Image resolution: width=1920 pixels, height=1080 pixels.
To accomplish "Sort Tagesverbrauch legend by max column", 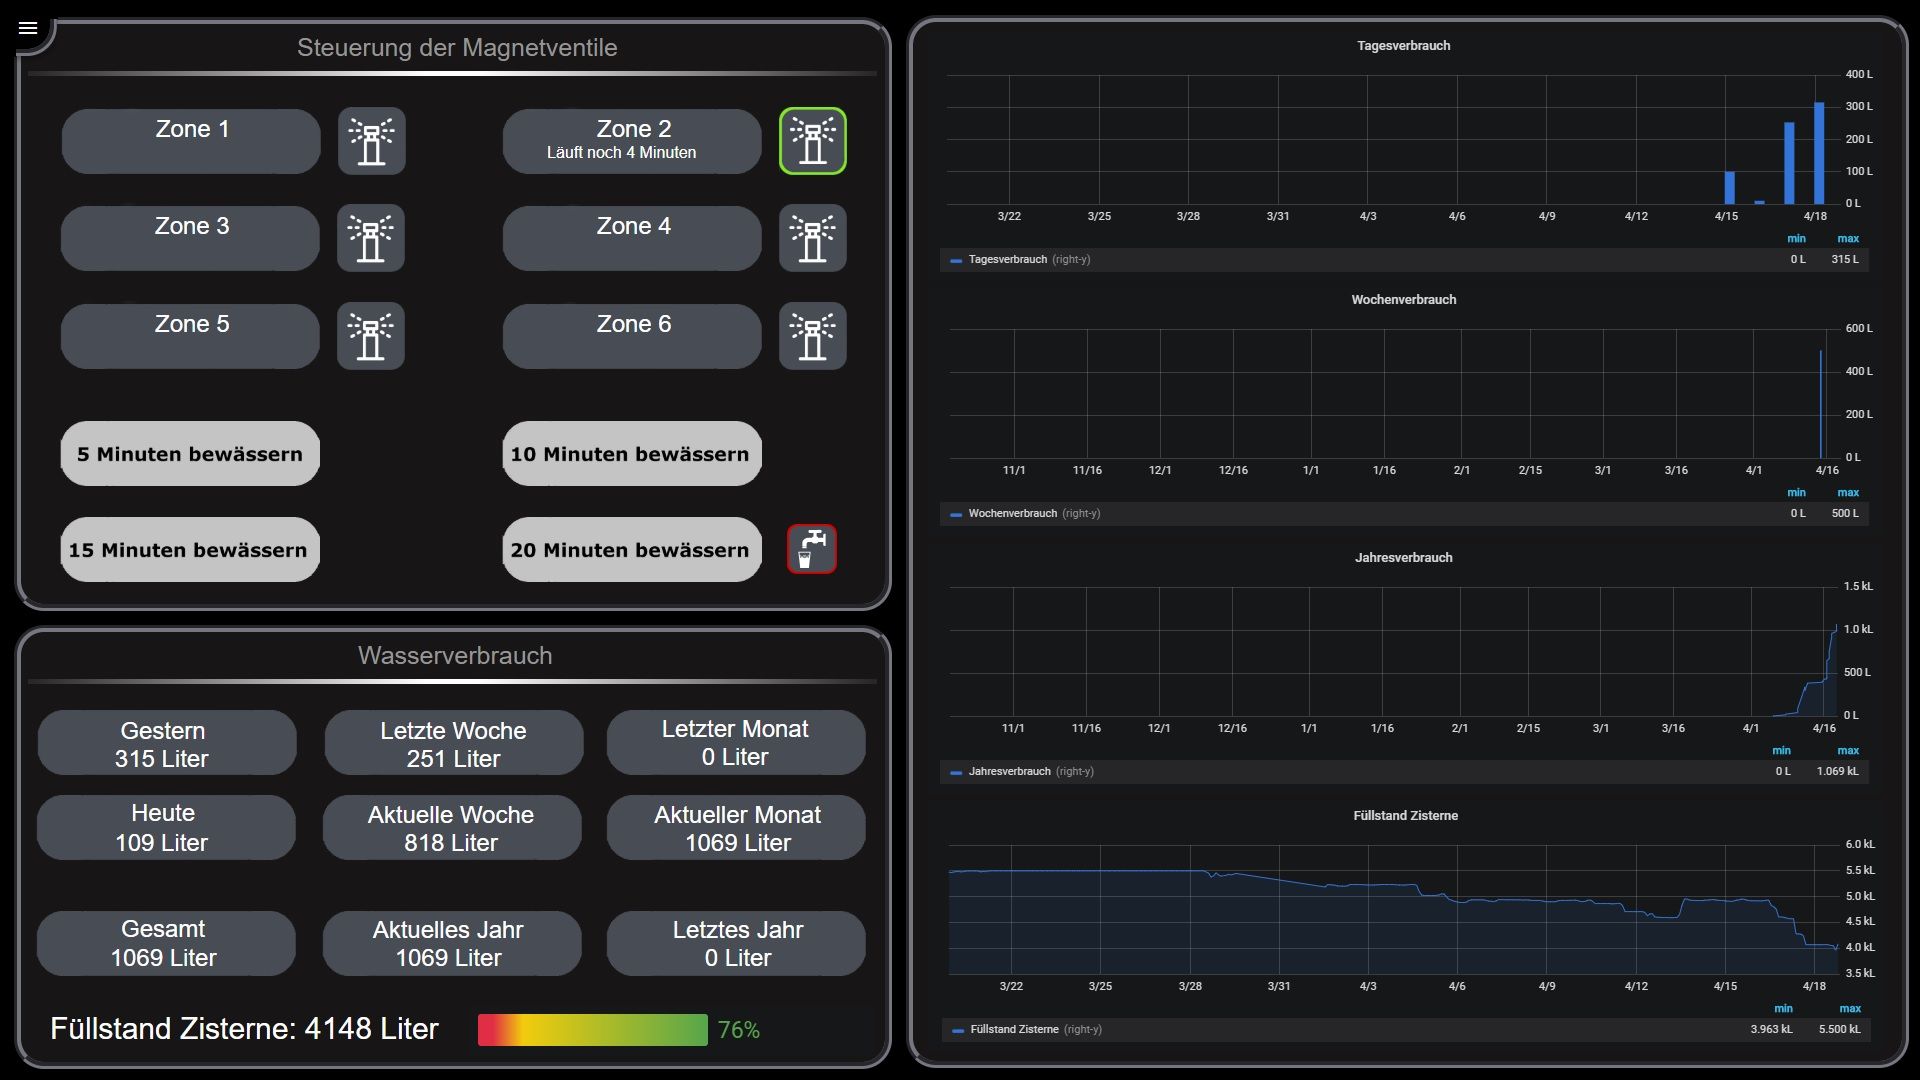I will click(1848, 239).
